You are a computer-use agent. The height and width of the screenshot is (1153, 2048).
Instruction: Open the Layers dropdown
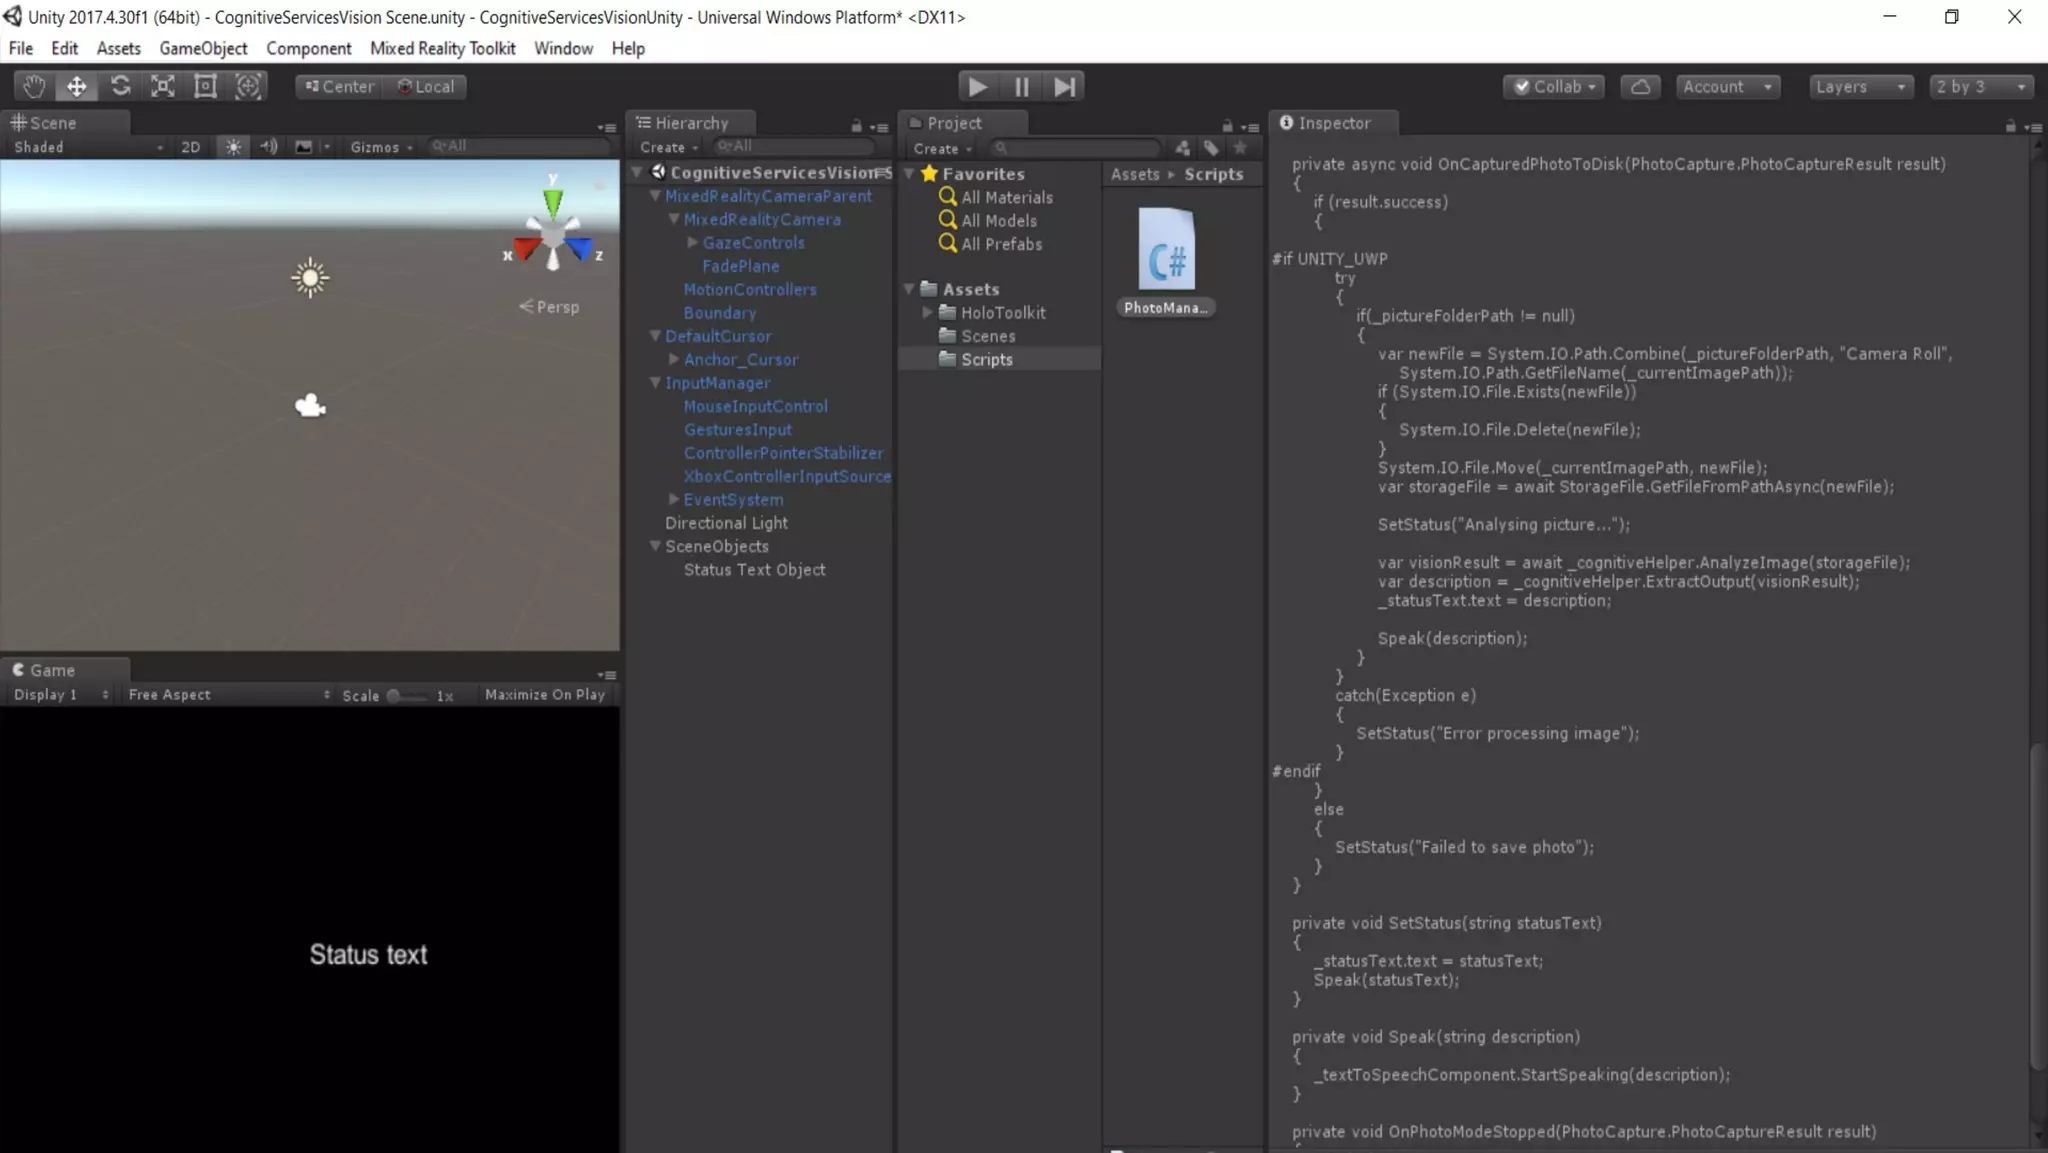pyautogui.click(x=1860, y=86)
